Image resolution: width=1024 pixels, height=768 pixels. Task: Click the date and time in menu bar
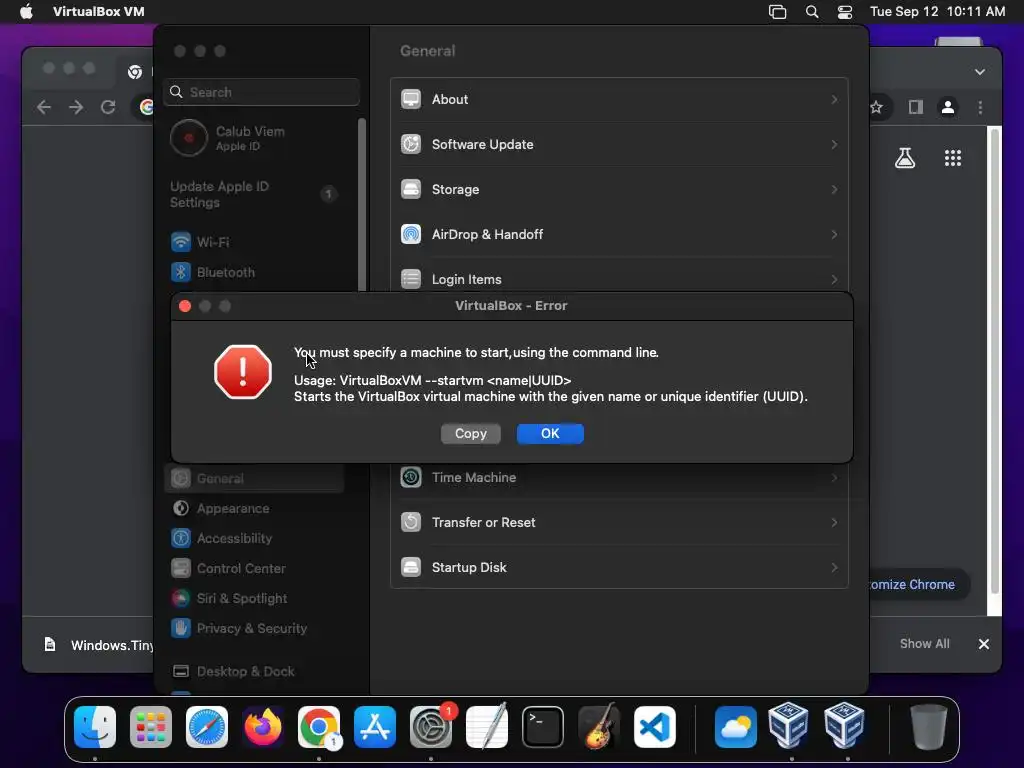tap(937, 12)
